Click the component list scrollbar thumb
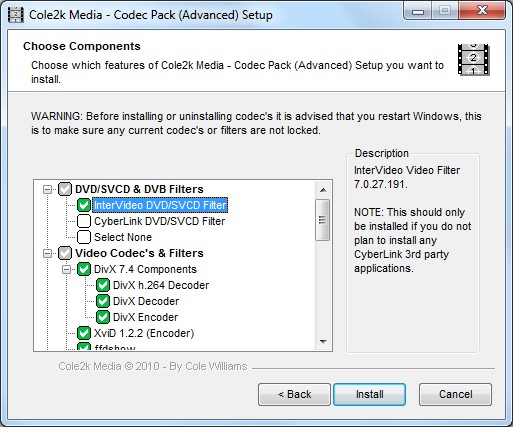Image resolution: width=513 pixels, height=427 pixels. coord(322,220)
